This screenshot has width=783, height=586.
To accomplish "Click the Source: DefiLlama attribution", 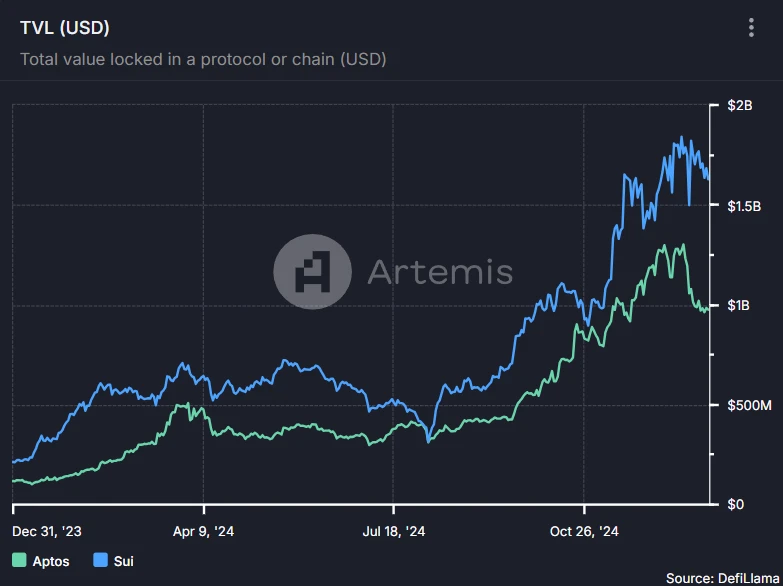I will point(723,578).
